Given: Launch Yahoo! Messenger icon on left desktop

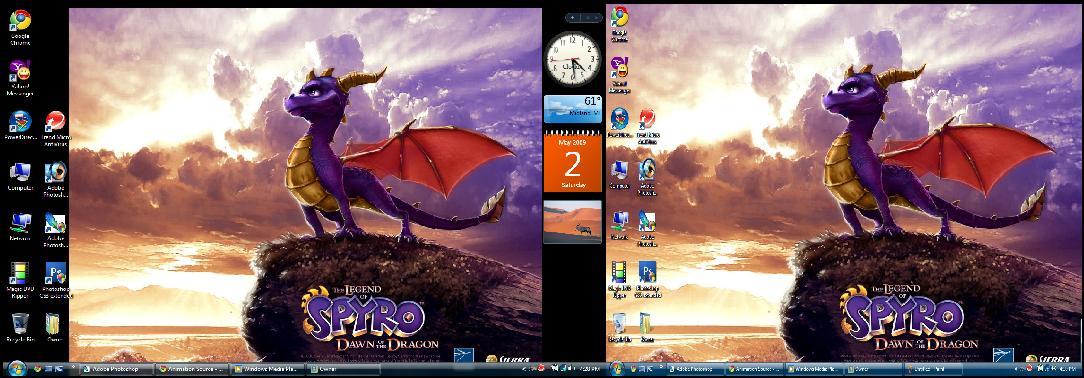Looking at the screenshot, I should click(19, 77).
